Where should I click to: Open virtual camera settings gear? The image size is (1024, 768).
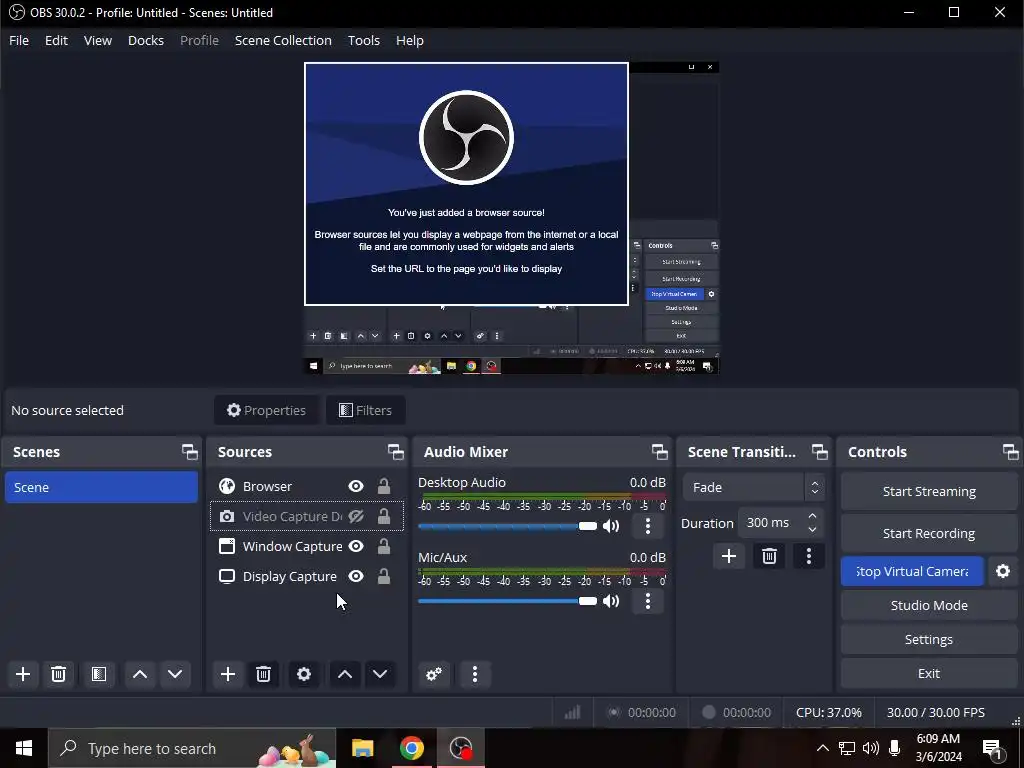coord(1003,571)
